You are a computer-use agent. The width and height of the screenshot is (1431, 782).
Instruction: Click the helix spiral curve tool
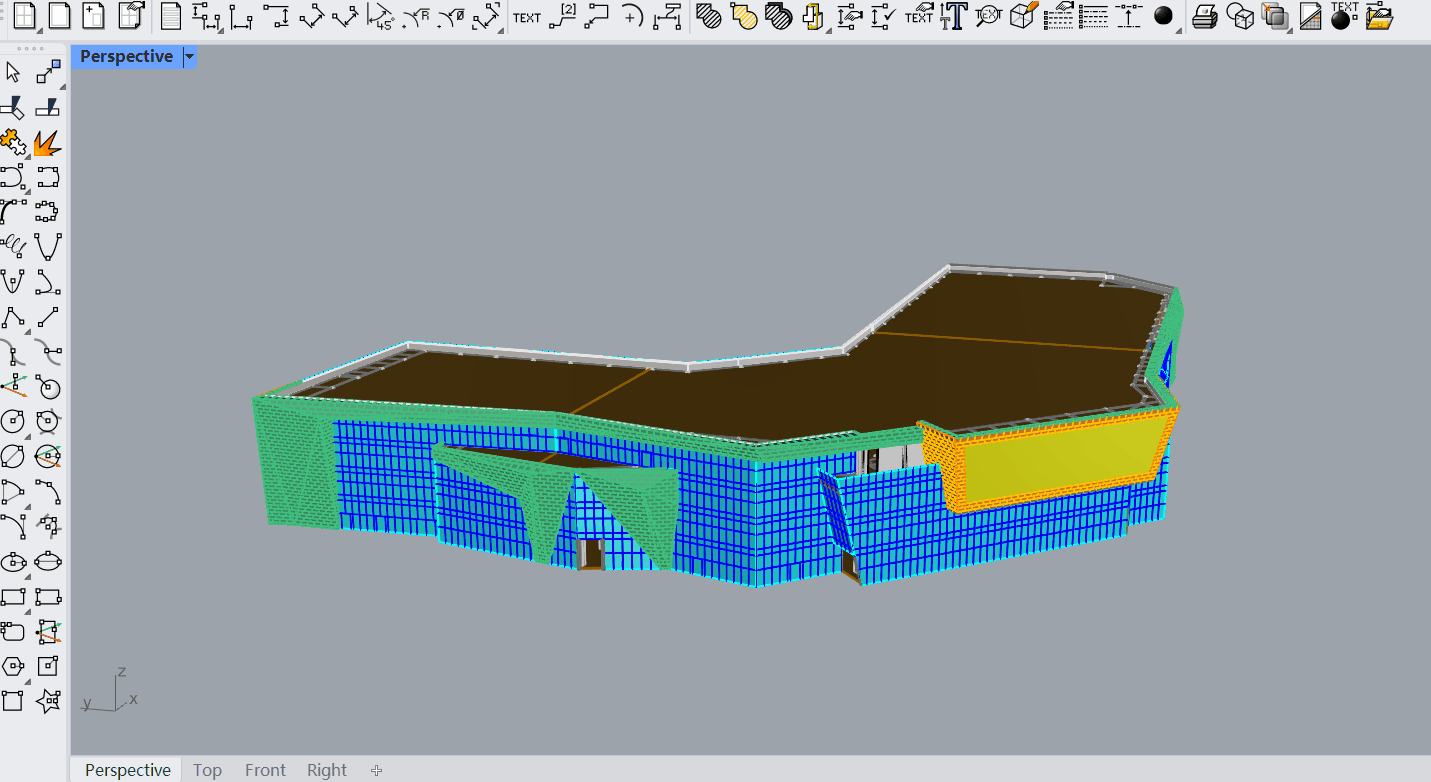click(13, 245)
